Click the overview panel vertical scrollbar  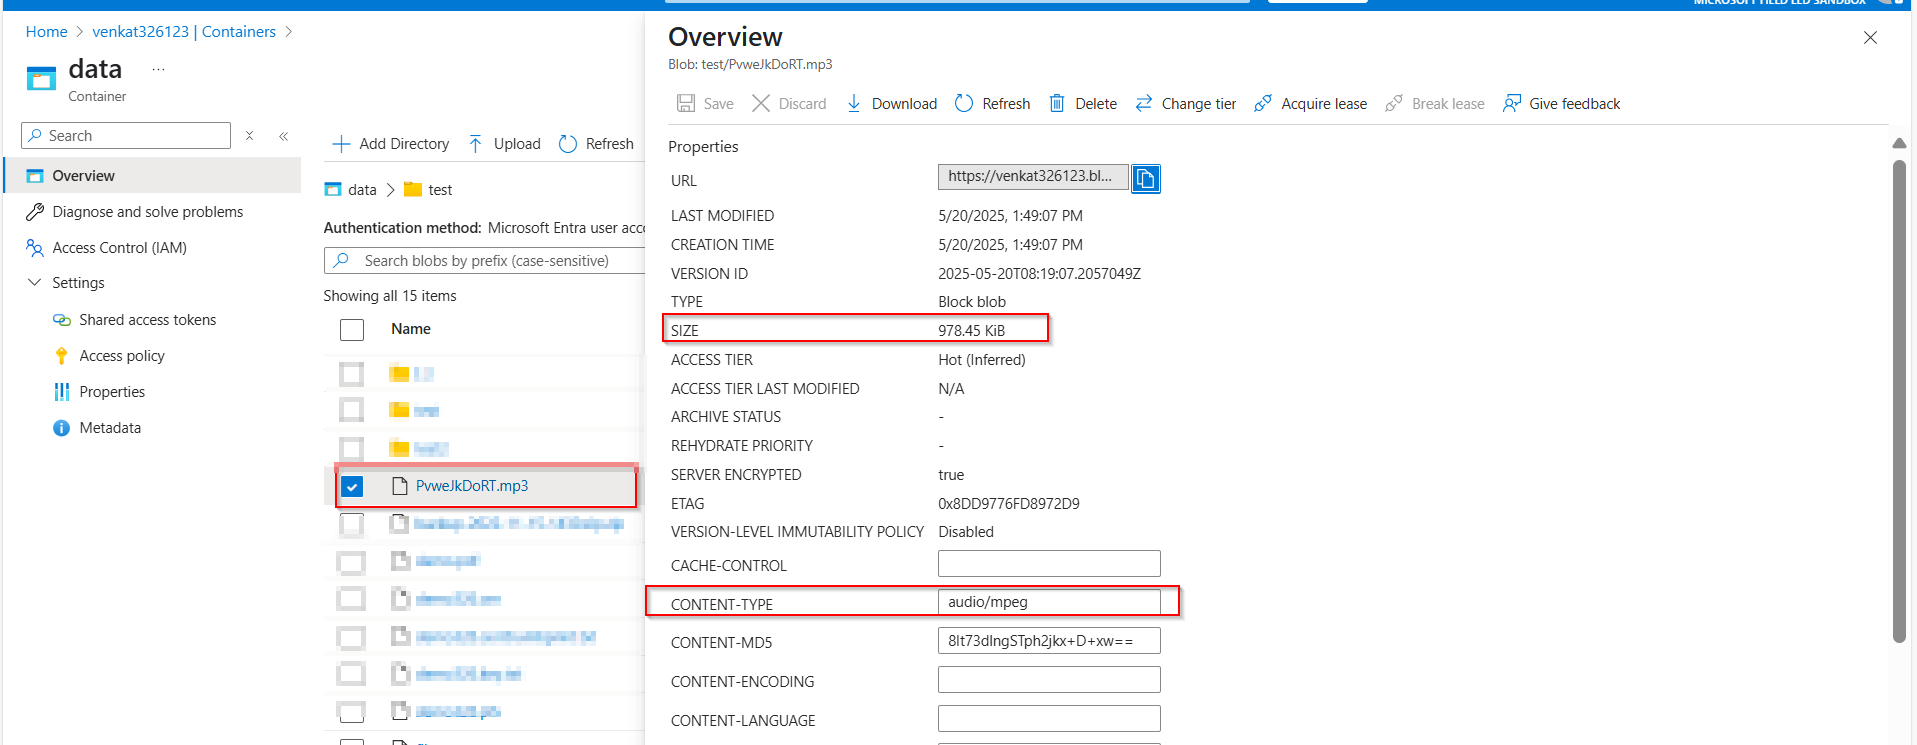pyautogui.click(x=1899, y=400)
